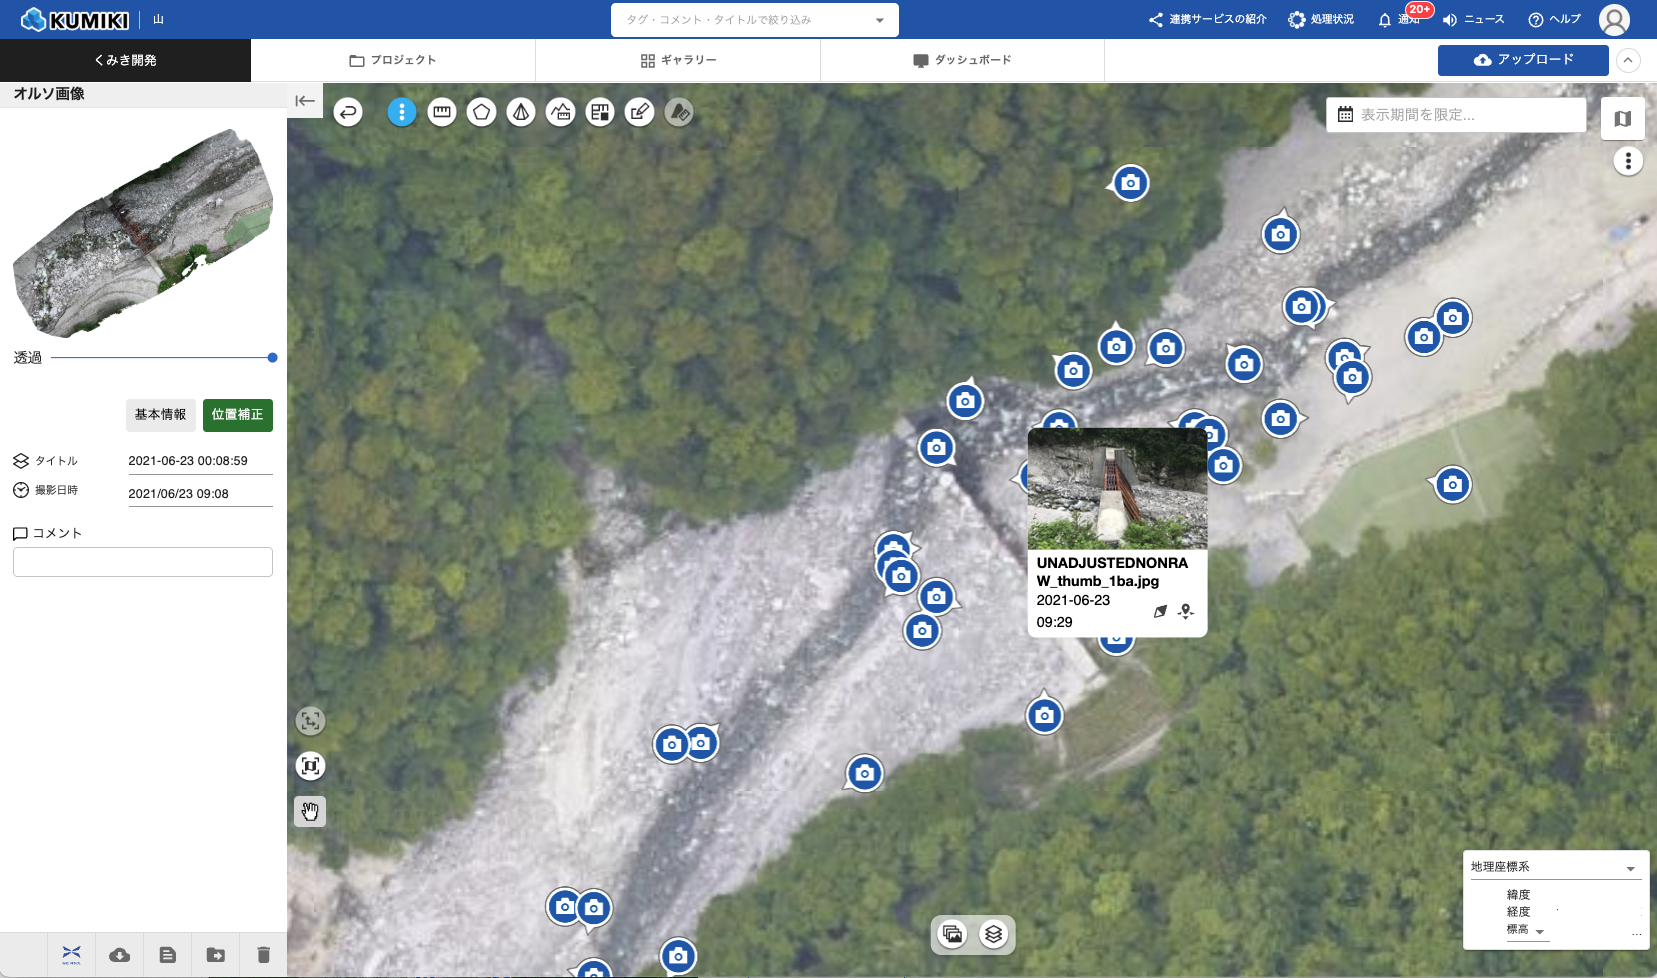Open the layers stack button

click(993, 934)
